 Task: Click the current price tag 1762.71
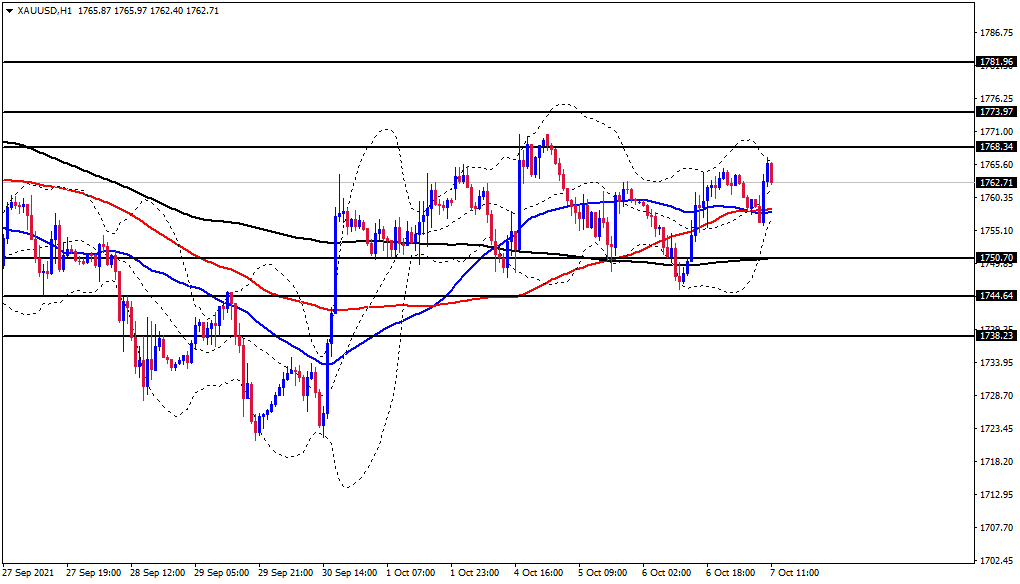click(x=997, y=183)
